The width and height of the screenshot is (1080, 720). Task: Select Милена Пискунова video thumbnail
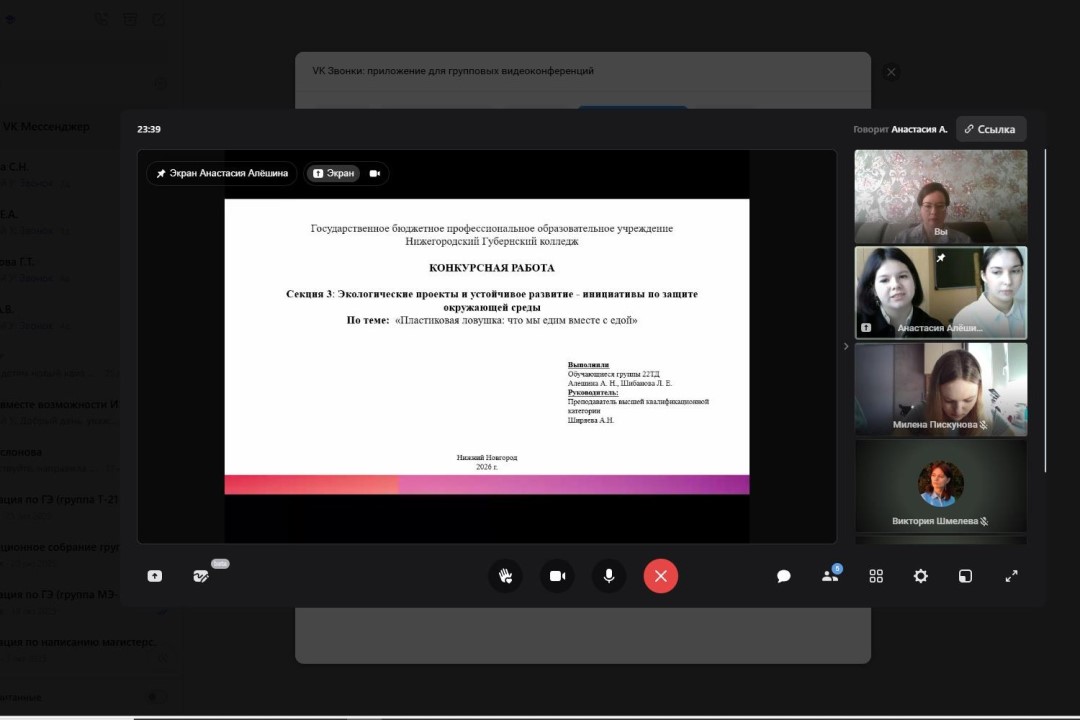[x=940, y=389]
